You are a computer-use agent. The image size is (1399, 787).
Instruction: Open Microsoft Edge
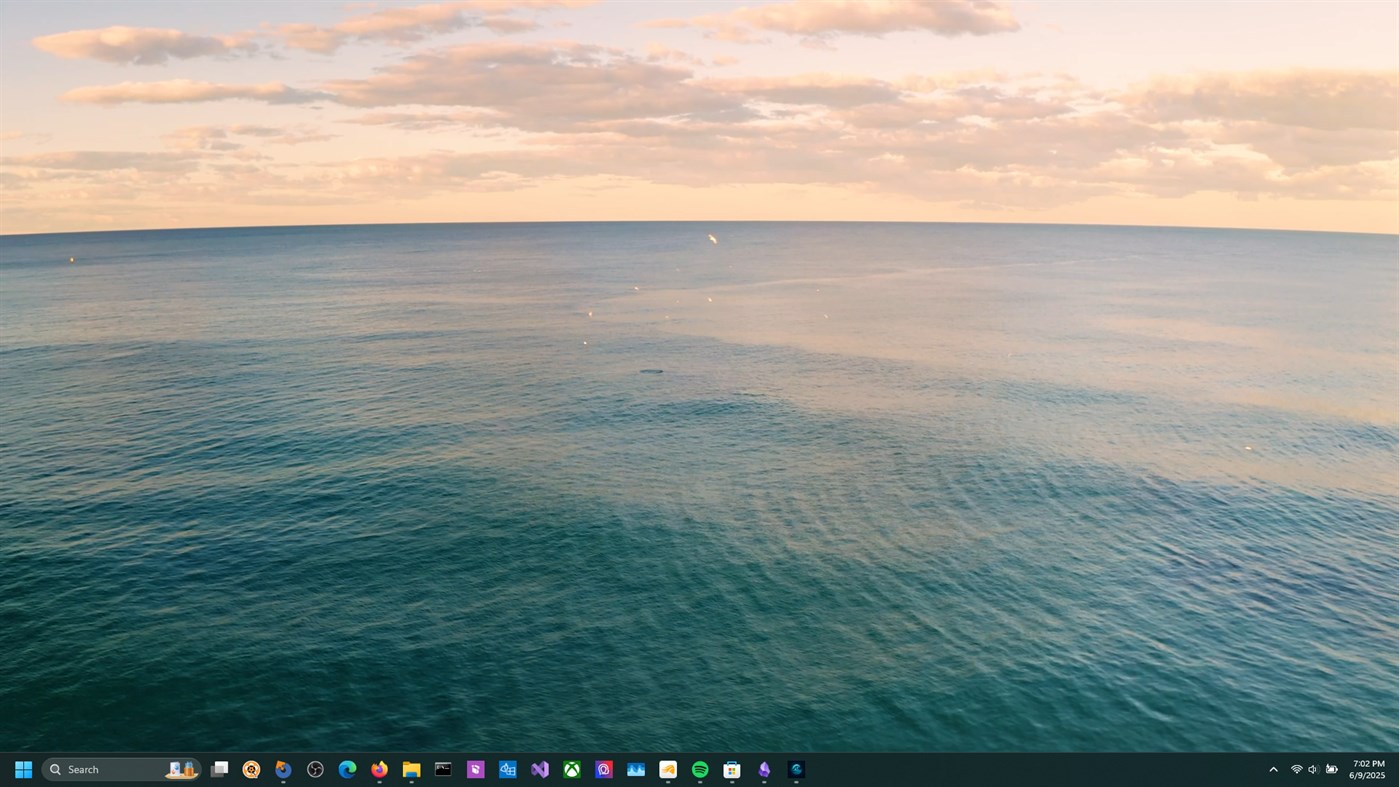(347, 769)
